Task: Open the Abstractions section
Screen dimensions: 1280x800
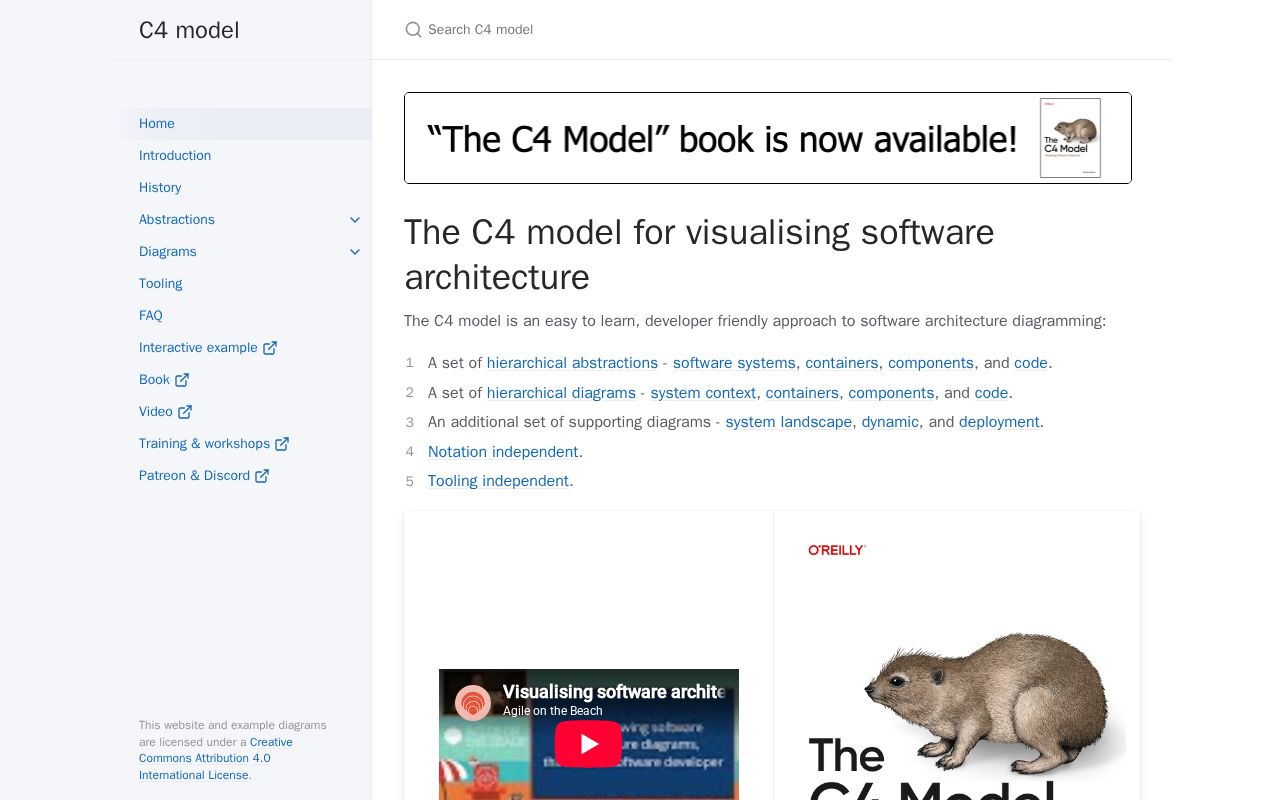Action: 177,220
